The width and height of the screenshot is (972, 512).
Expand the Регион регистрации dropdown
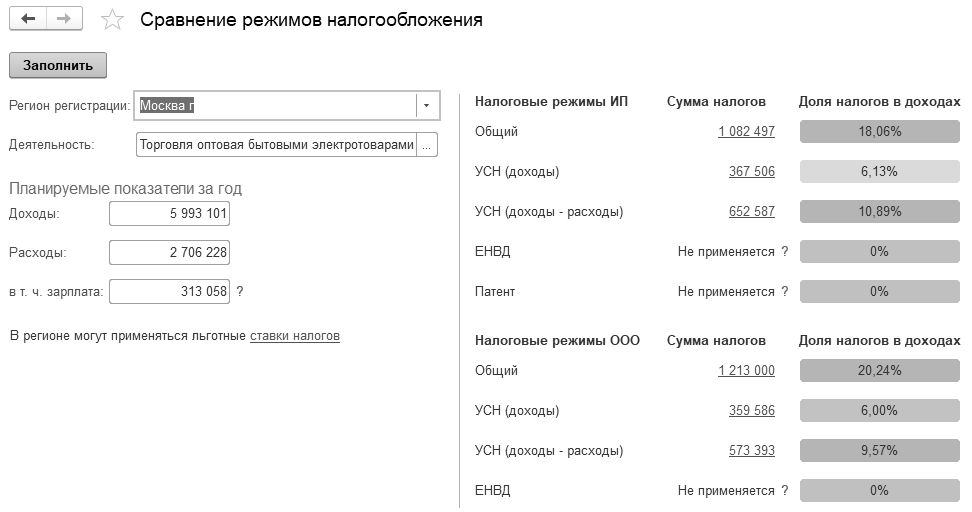point(427,105)
